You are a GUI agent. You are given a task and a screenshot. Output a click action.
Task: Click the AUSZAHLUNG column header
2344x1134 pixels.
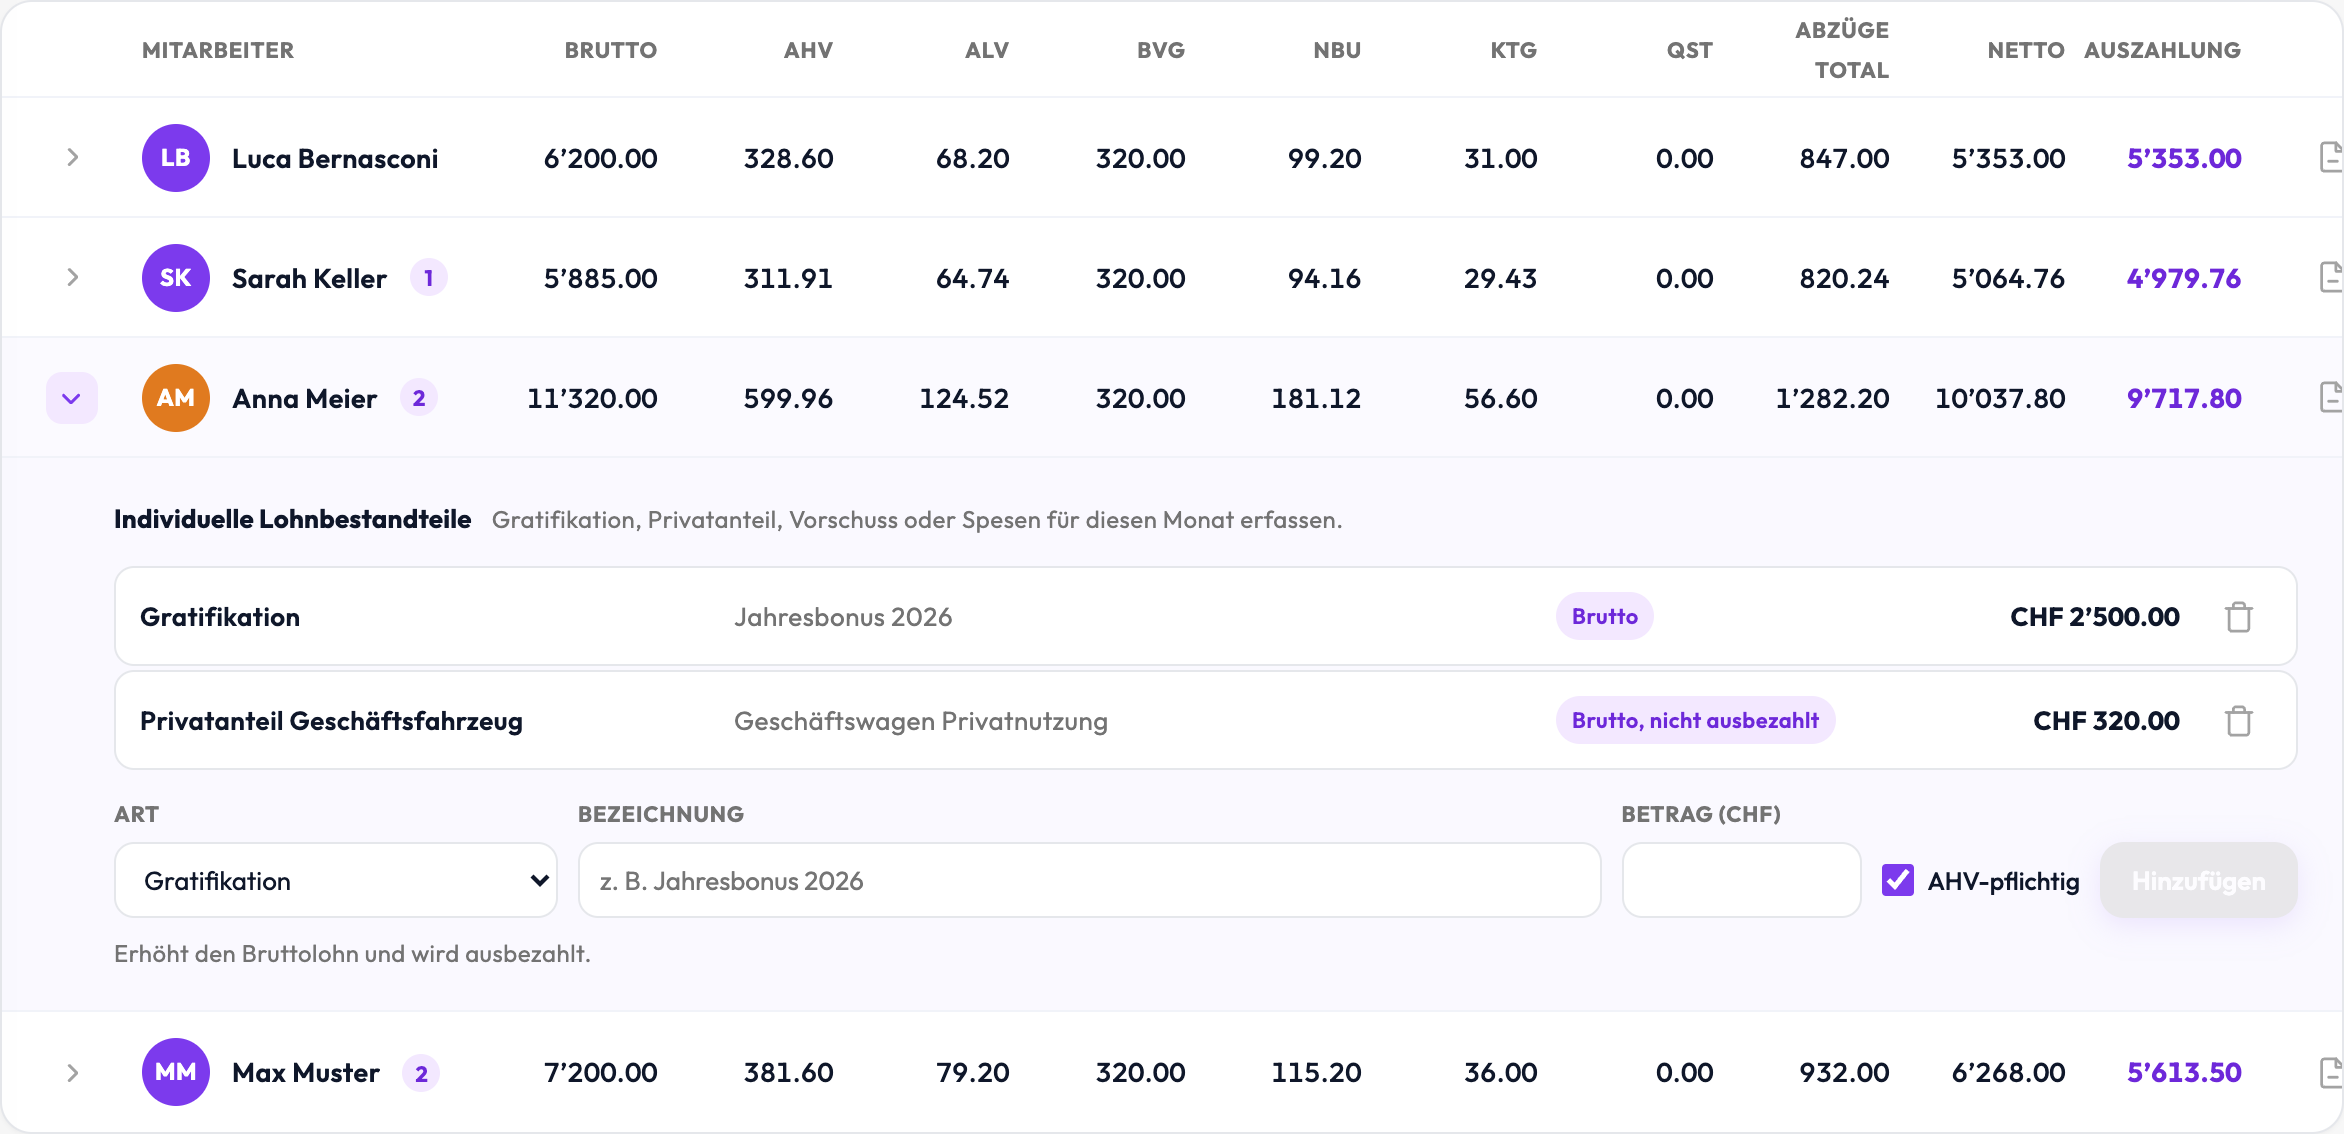coord(2162,50)
